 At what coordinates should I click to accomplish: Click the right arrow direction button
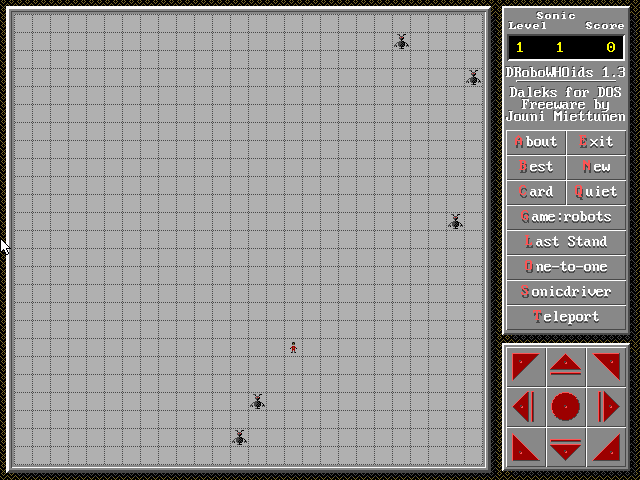(x=606, y=407)
